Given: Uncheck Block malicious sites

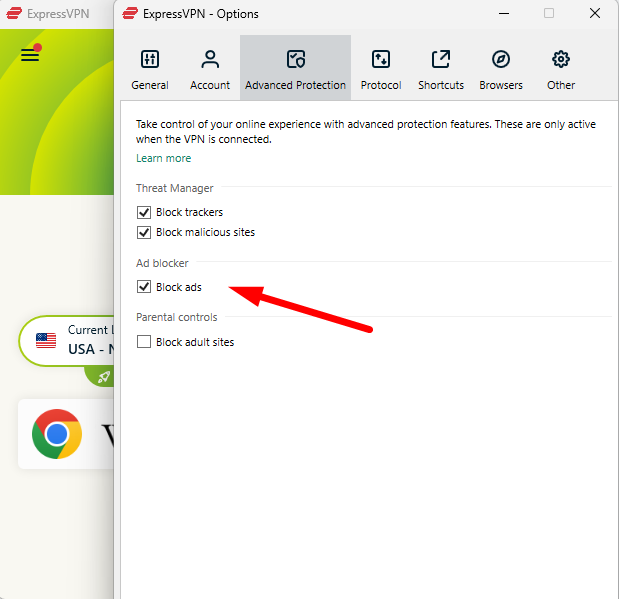Looking at the screenshot, I should click(144, 232).
